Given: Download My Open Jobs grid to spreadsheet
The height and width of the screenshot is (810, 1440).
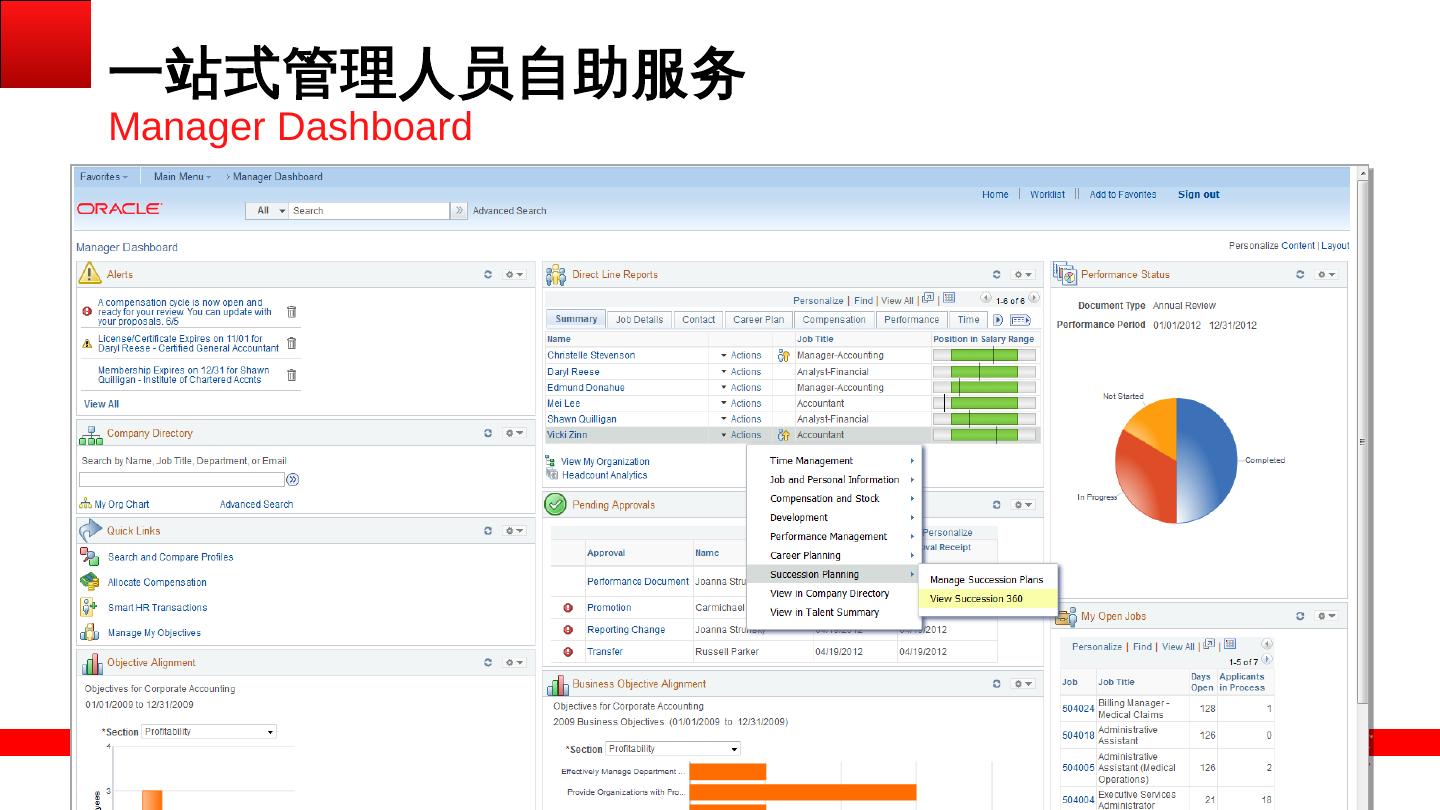Looking at the screenshot, I should [x=1230, y=645].
